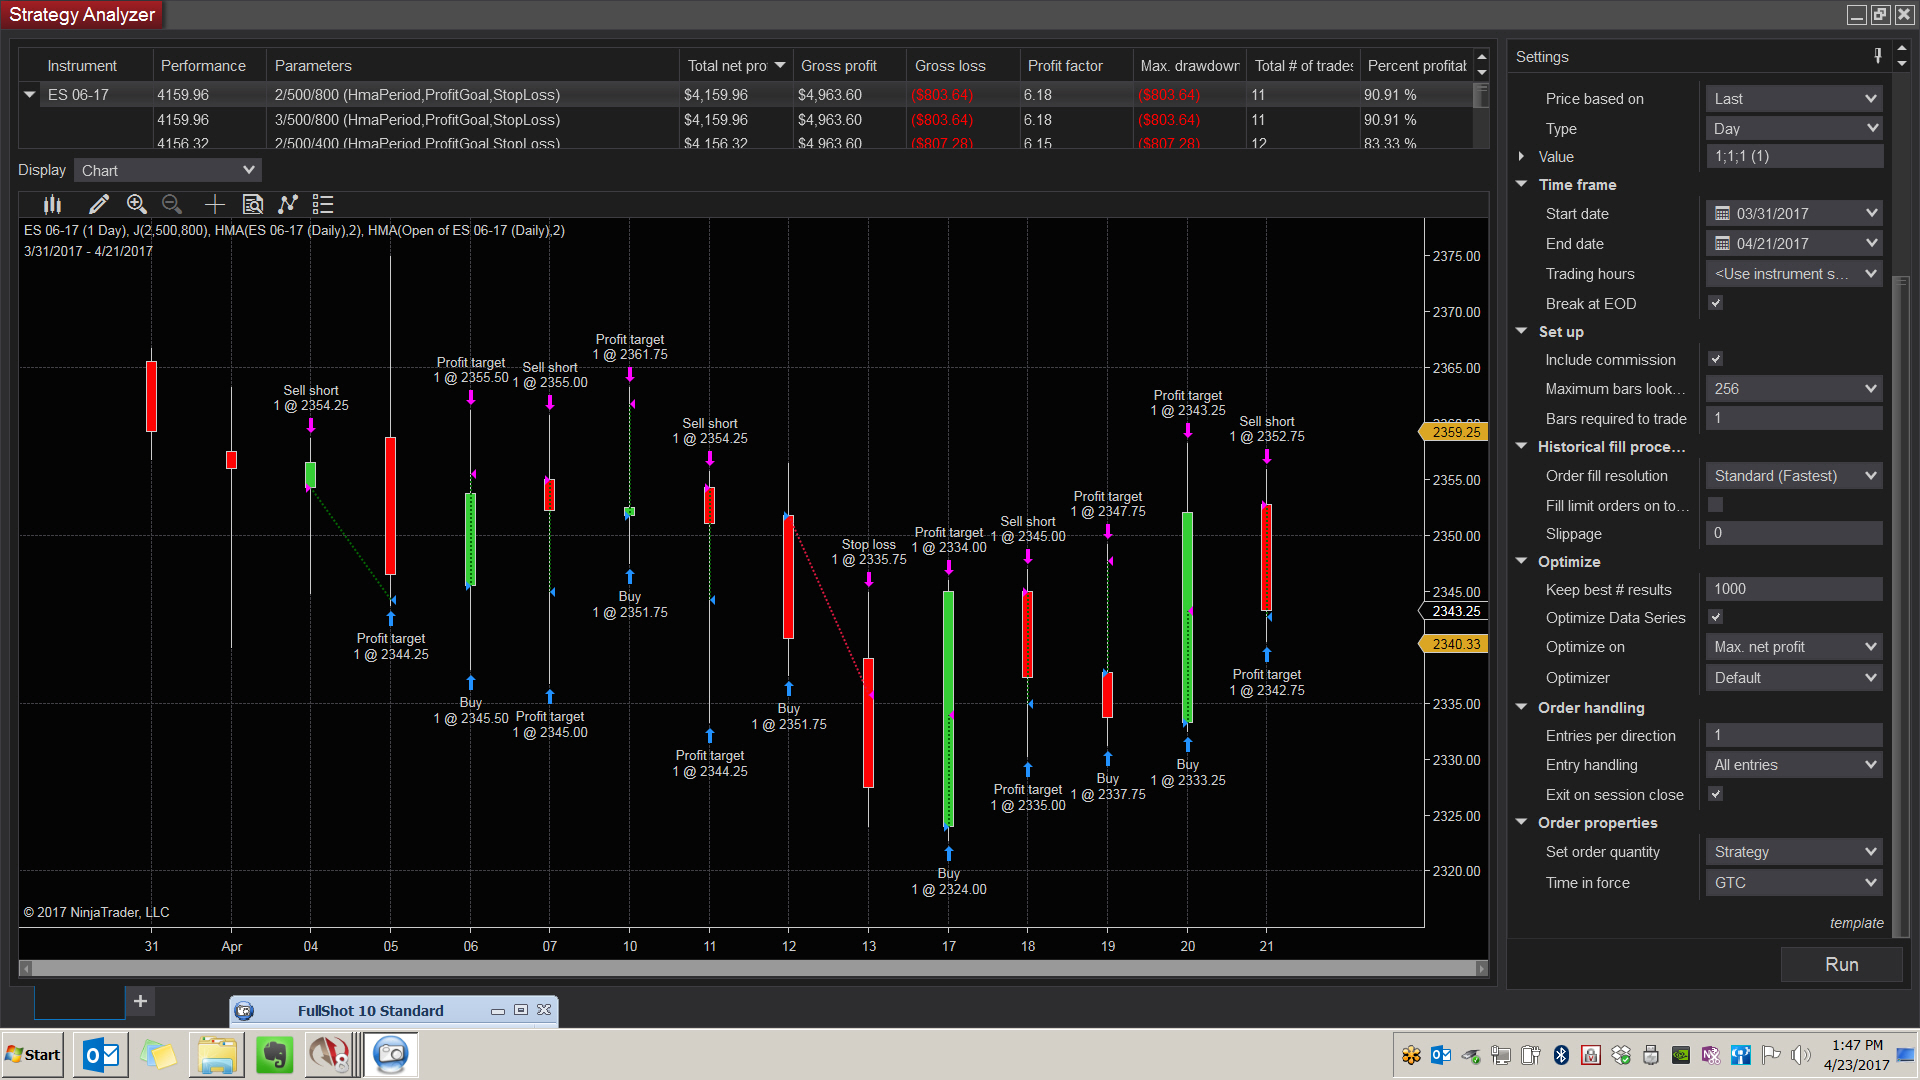Enable Fill limit orders on touch
Screen dimensions: 1920x1080
[x=1716, y=505]
